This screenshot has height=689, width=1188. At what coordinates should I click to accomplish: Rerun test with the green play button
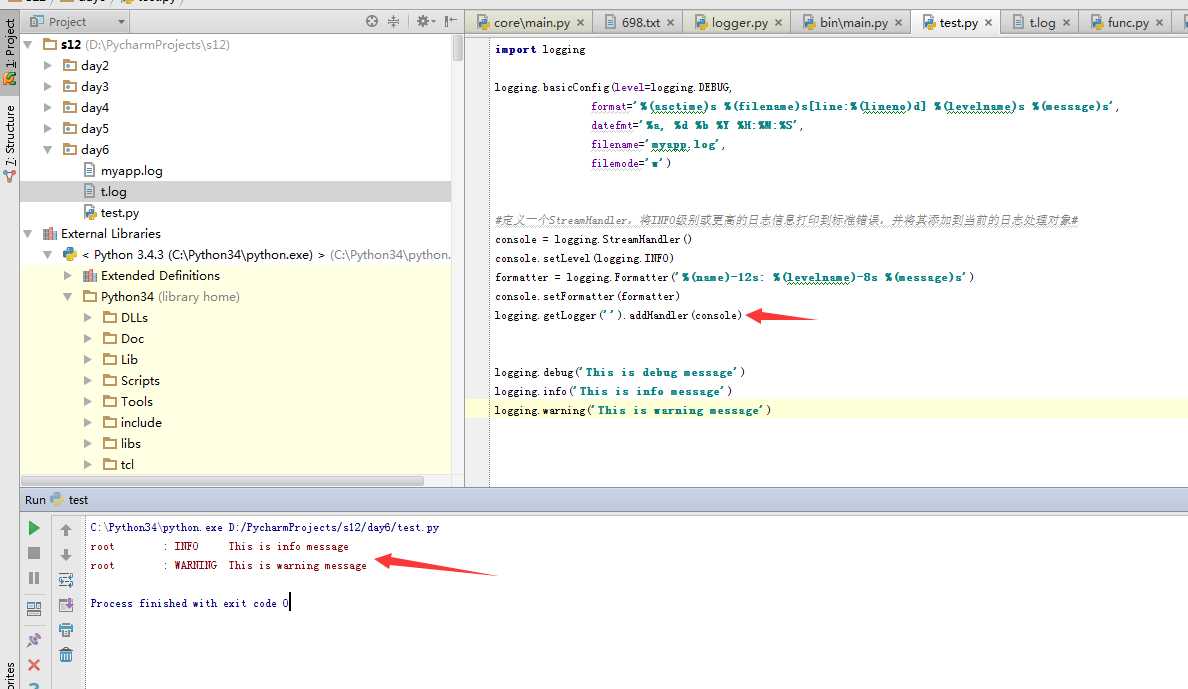[x=34, y=528]
